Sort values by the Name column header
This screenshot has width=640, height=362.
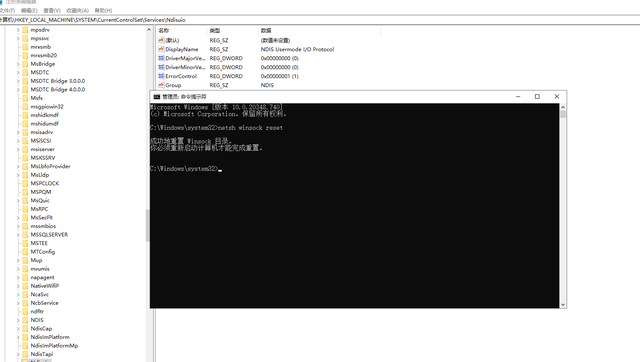pyautogui.click(x=182, y=31)
